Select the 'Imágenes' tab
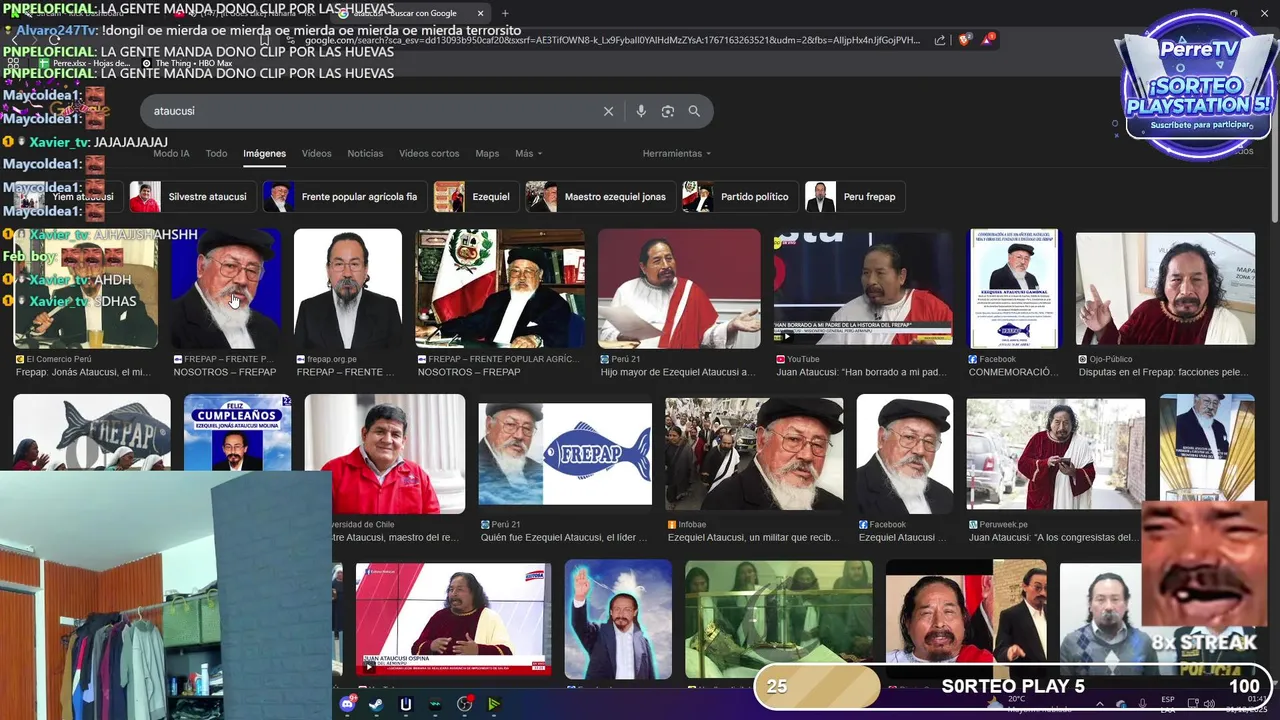Image resolution: width=1280 pixels, height=720 pixels. click(264, 154)
